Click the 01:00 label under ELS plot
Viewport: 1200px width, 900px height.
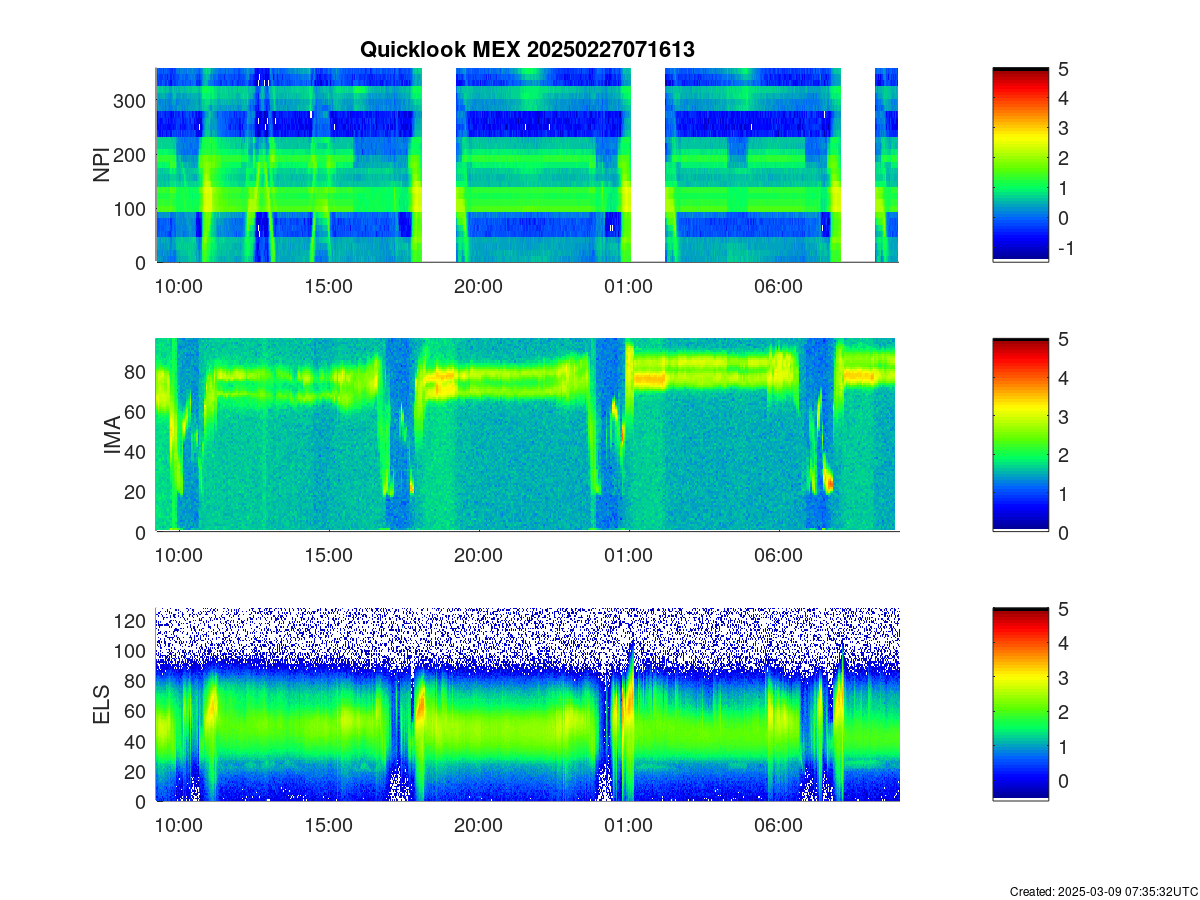629,825
